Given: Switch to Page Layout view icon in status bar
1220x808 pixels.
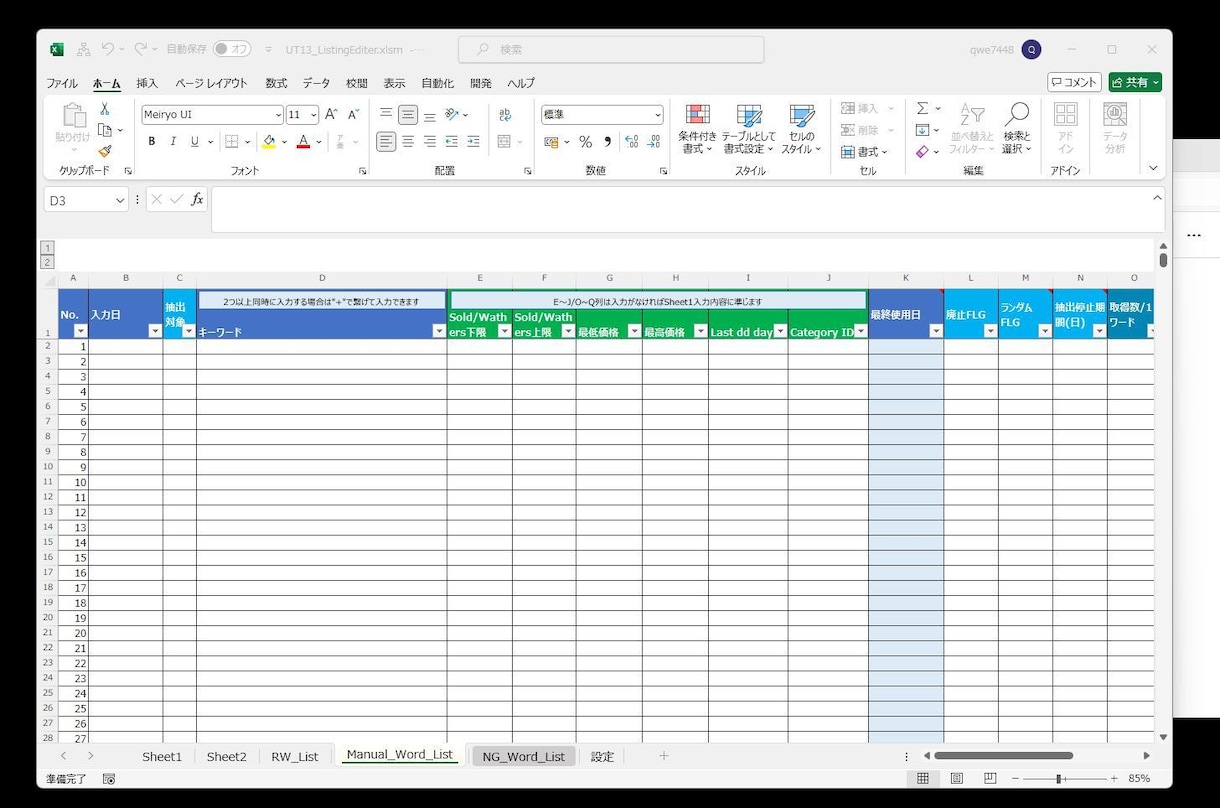Looking at the screenshot, I should point(957,778).
